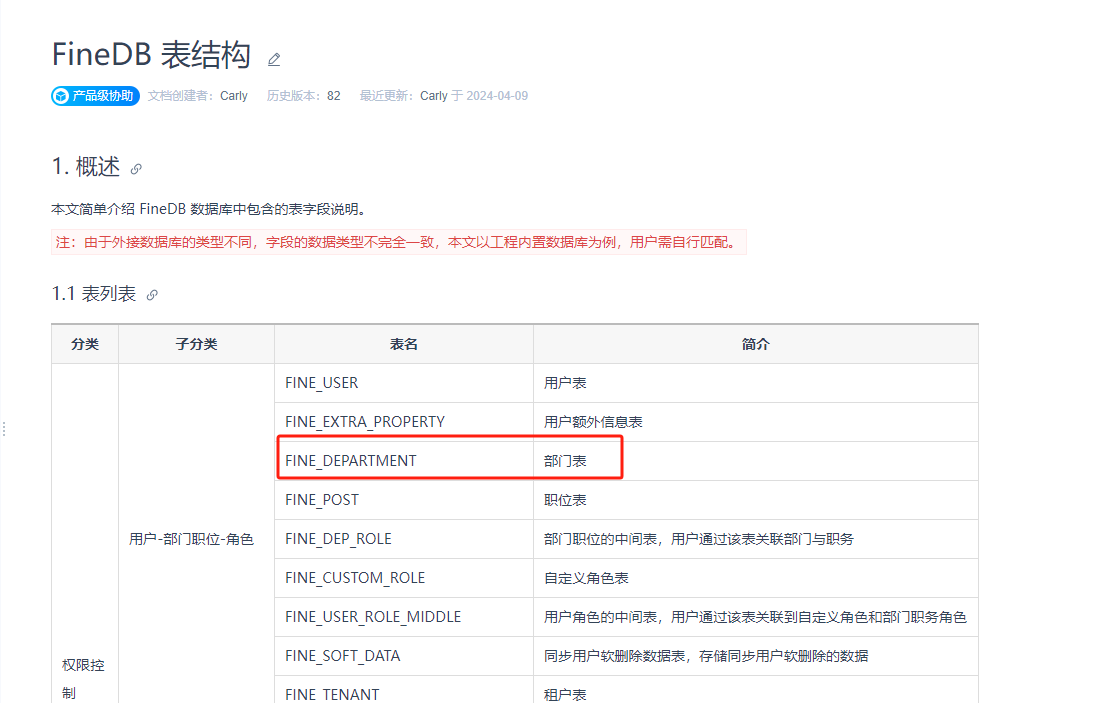Select the FINE_CUSTOM_ROLE table name cell

tap(403, 578)
